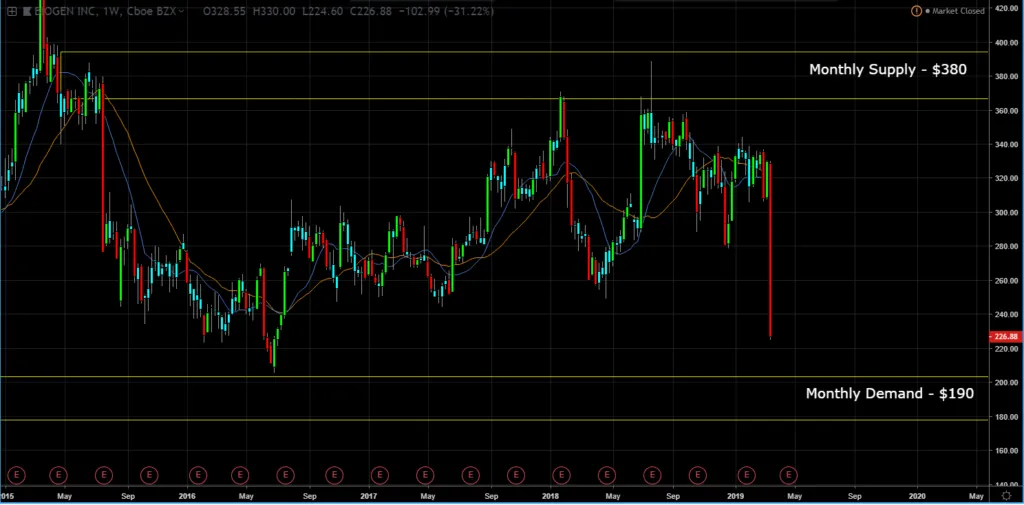
Task: Click the earnings marker for April 2018
Action: point(607,474)
